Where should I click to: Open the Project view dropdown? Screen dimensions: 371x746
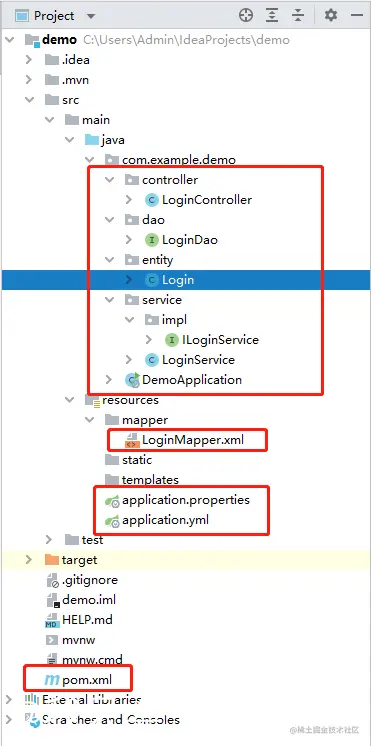point(91,16)
